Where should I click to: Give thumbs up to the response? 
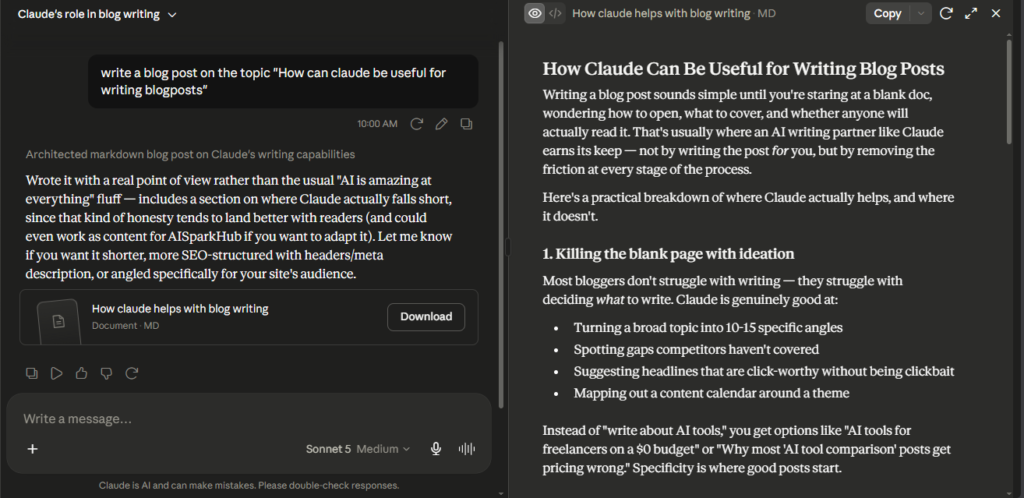coord(82,373)
